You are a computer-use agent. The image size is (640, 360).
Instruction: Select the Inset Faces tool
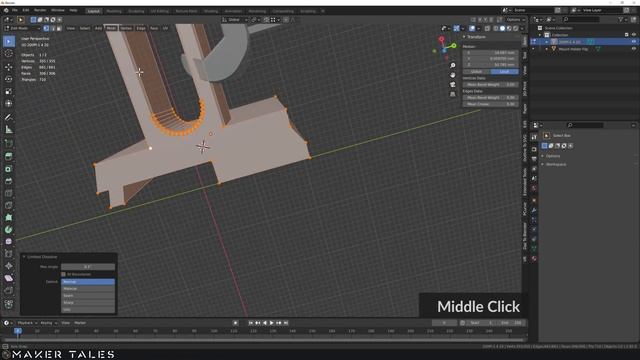click(9, 169)
